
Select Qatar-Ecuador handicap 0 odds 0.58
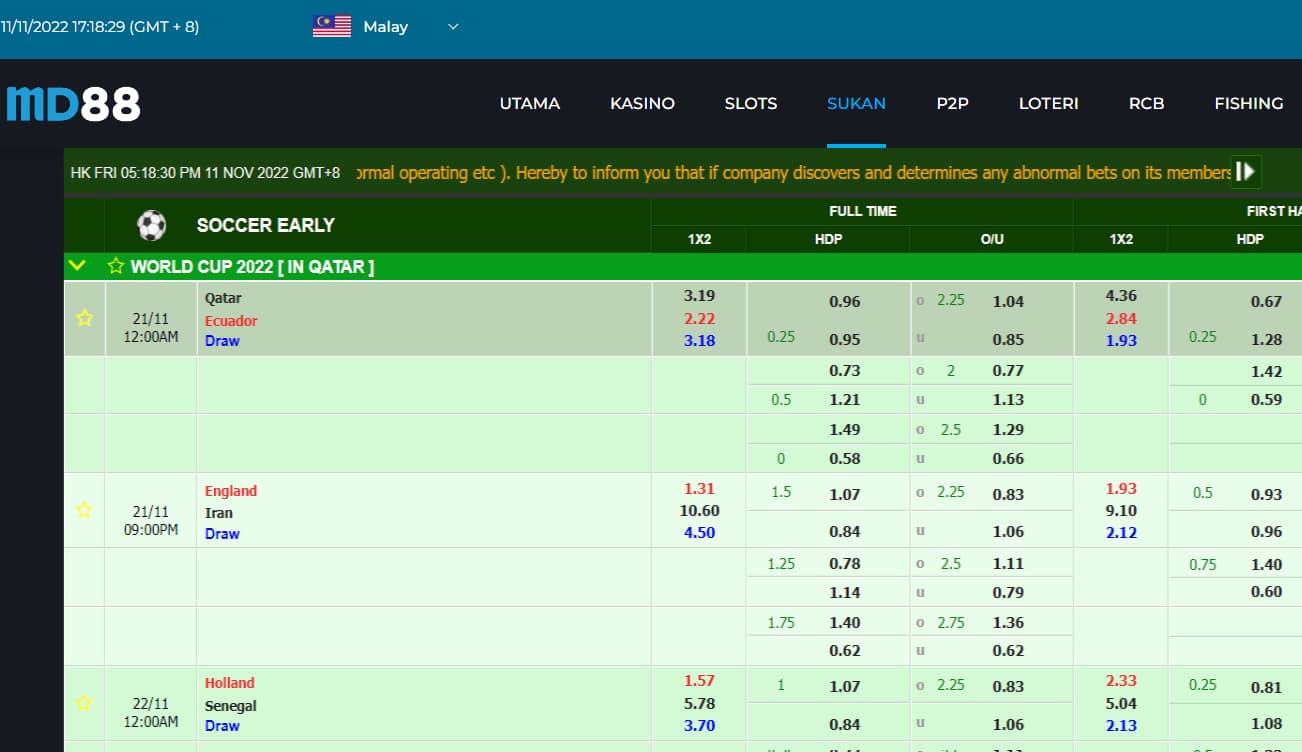pyautogui.click(x=845, y=459)
